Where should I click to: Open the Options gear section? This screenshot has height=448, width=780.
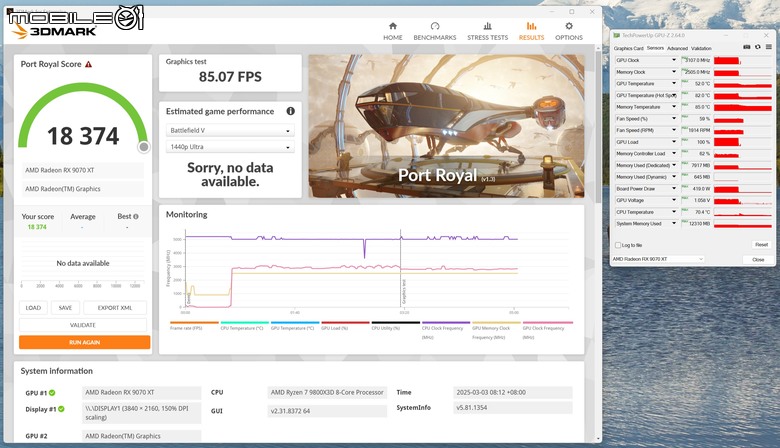pyautogui.click(x=569, y=31)
